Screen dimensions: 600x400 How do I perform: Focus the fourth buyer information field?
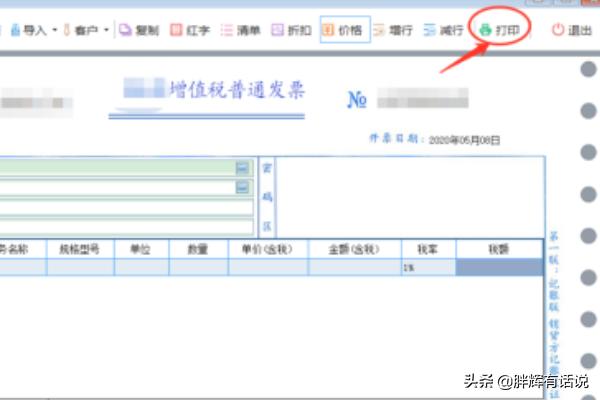[x=126, y=226]
